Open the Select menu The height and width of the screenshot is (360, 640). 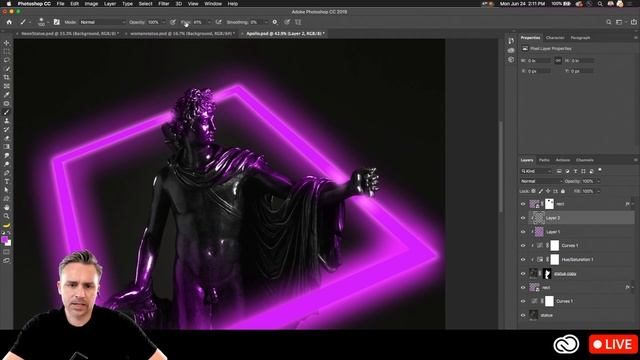coord(145,4)
